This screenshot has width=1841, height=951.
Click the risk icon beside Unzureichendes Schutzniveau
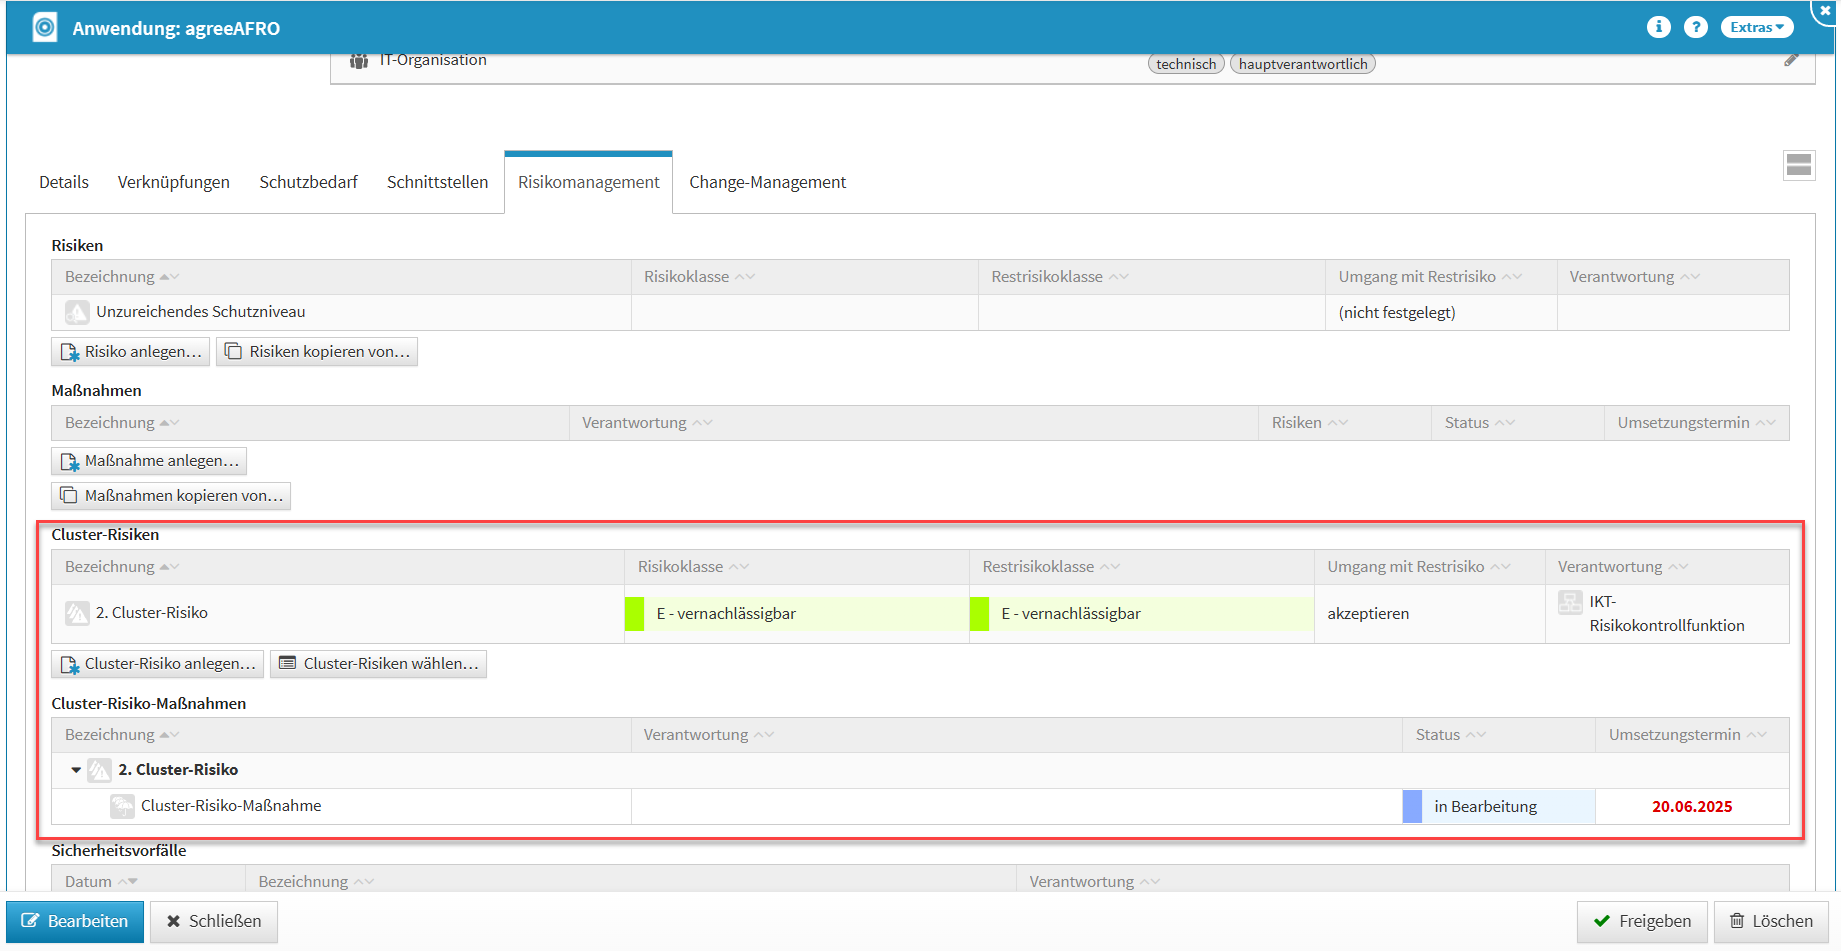77,313
